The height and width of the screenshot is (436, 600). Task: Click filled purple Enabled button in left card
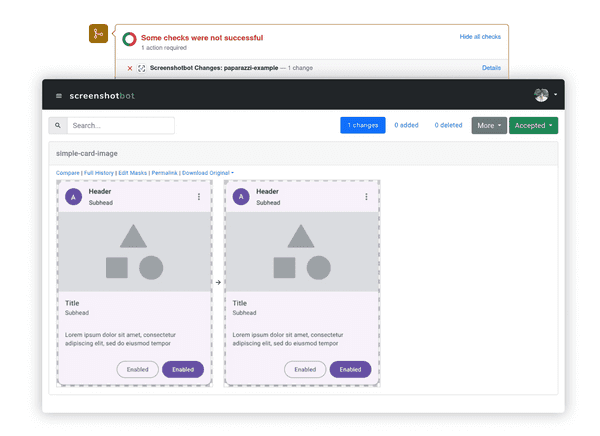tap(183, 369)
